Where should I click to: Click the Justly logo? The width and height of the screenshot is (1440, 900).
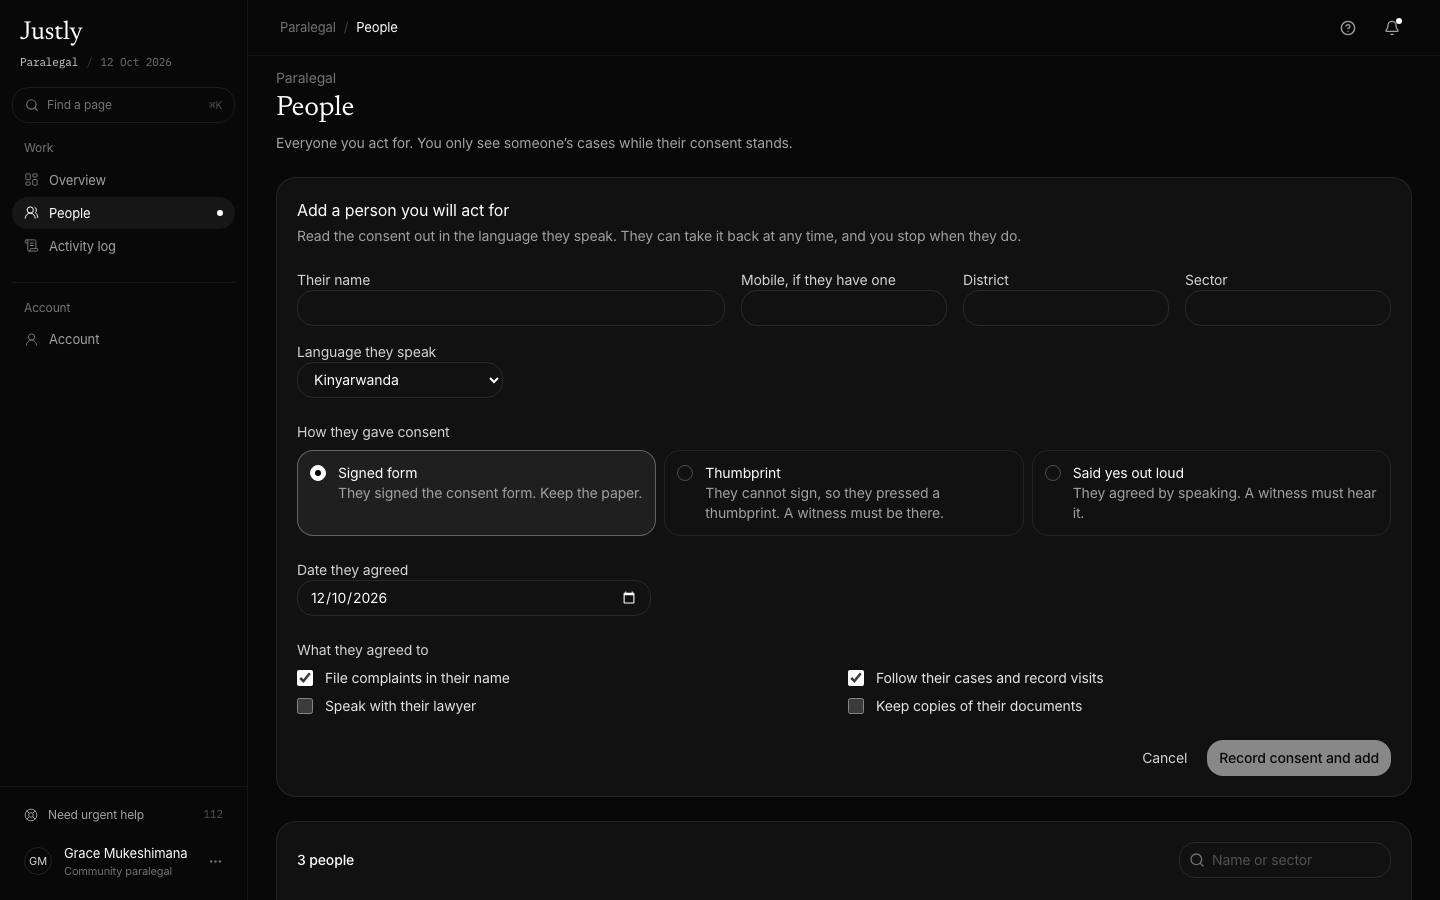click(51, 32)
